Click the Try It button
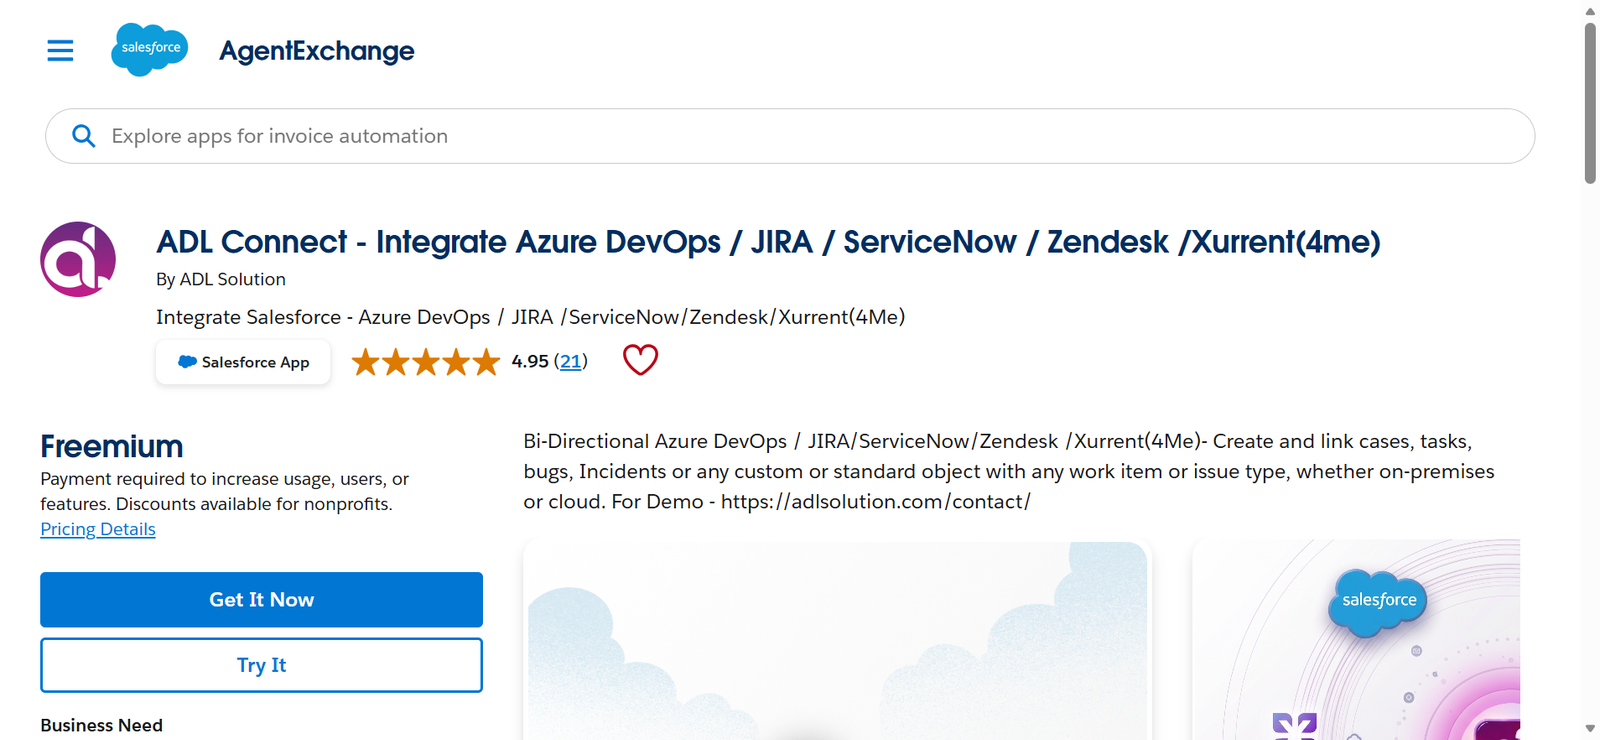 (x=261, y=665)
